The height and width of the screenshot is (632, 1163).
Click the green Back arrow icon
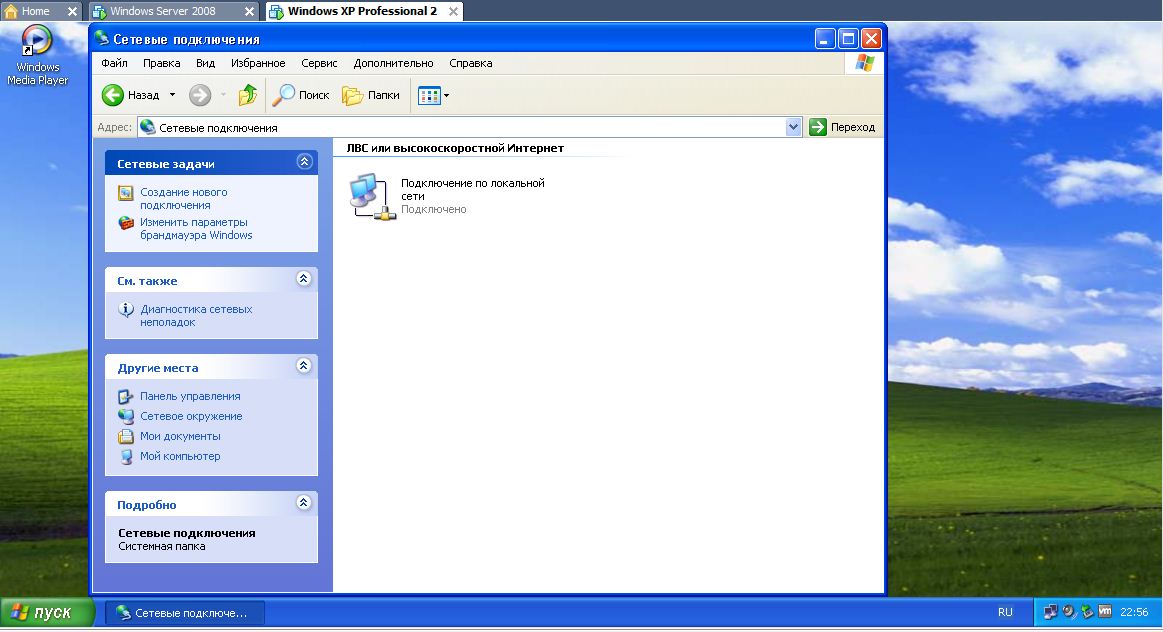113,95
